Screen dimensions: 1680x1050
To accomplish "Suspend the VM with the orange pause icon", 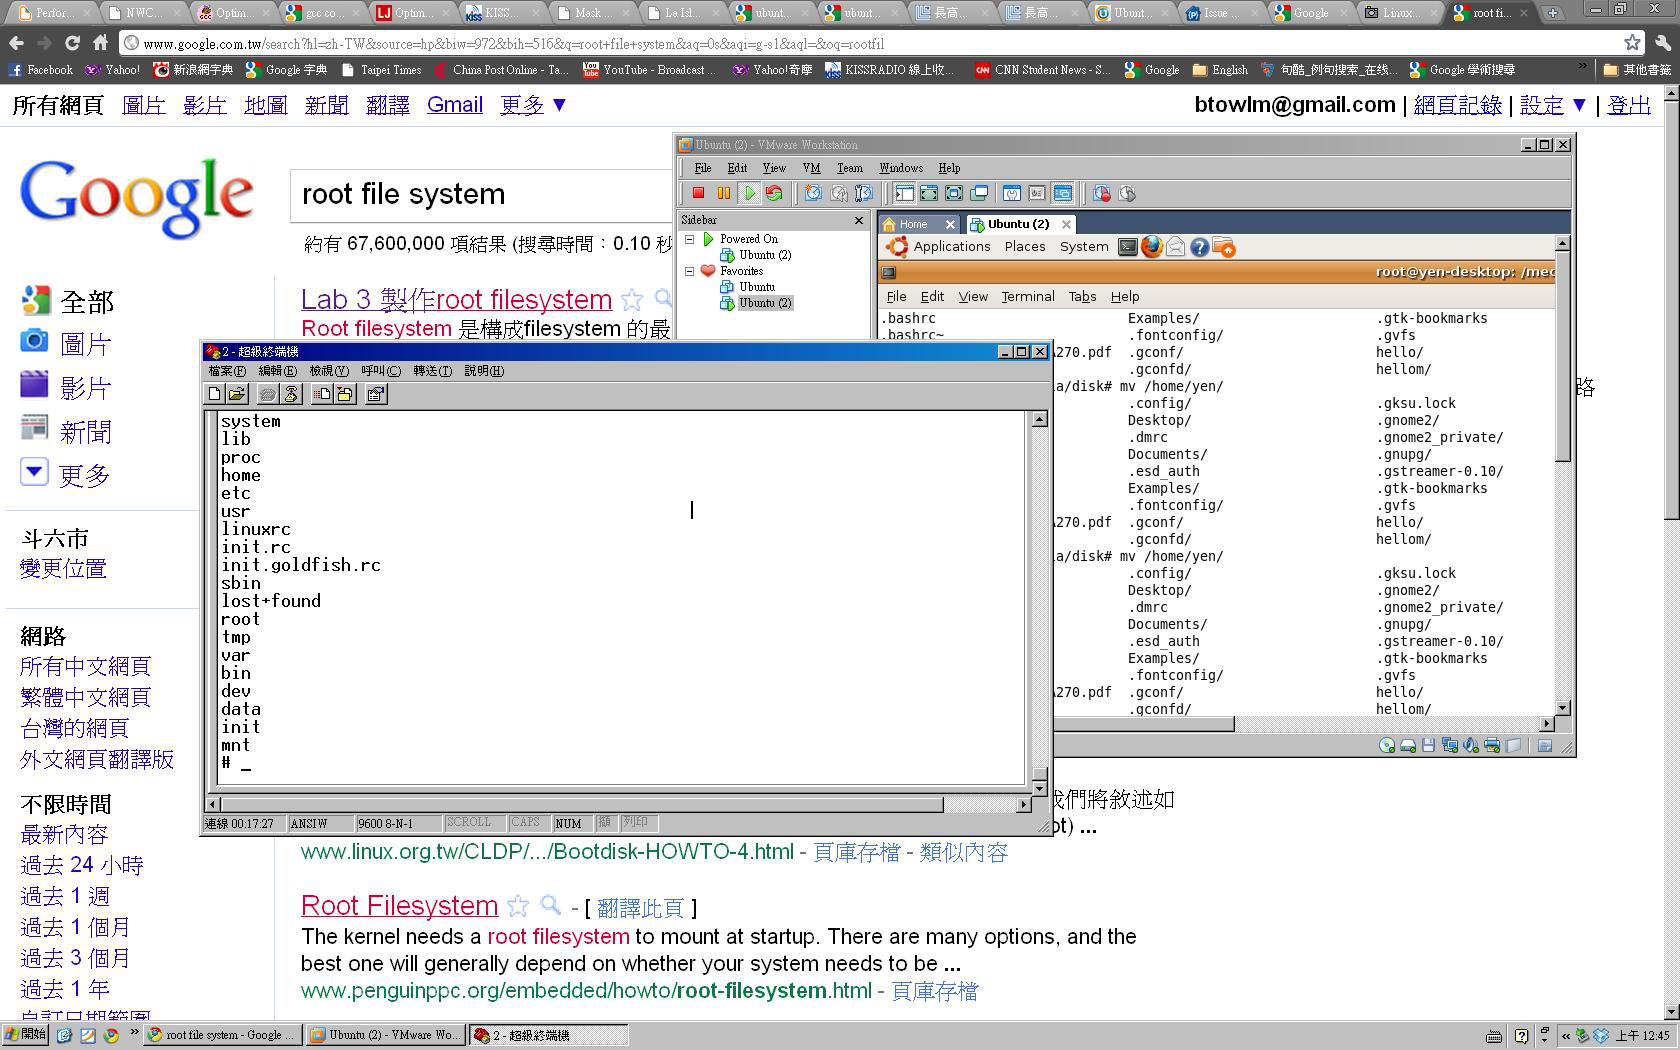I will (724, 194).
